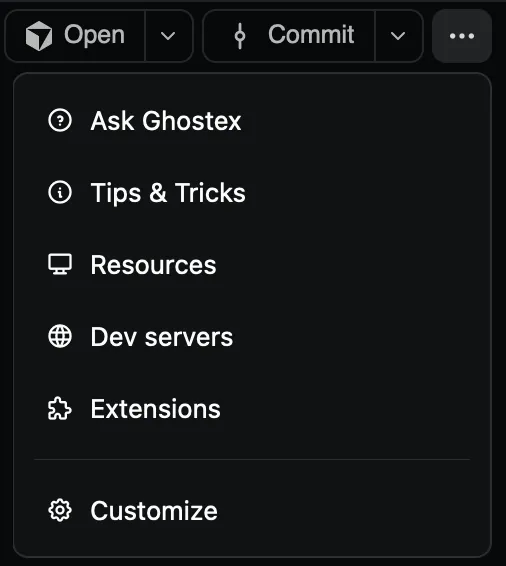Click the cube icon in Open button
Image resolution: width=506 pixels, height=566 pixels.
tap(39, 36)
